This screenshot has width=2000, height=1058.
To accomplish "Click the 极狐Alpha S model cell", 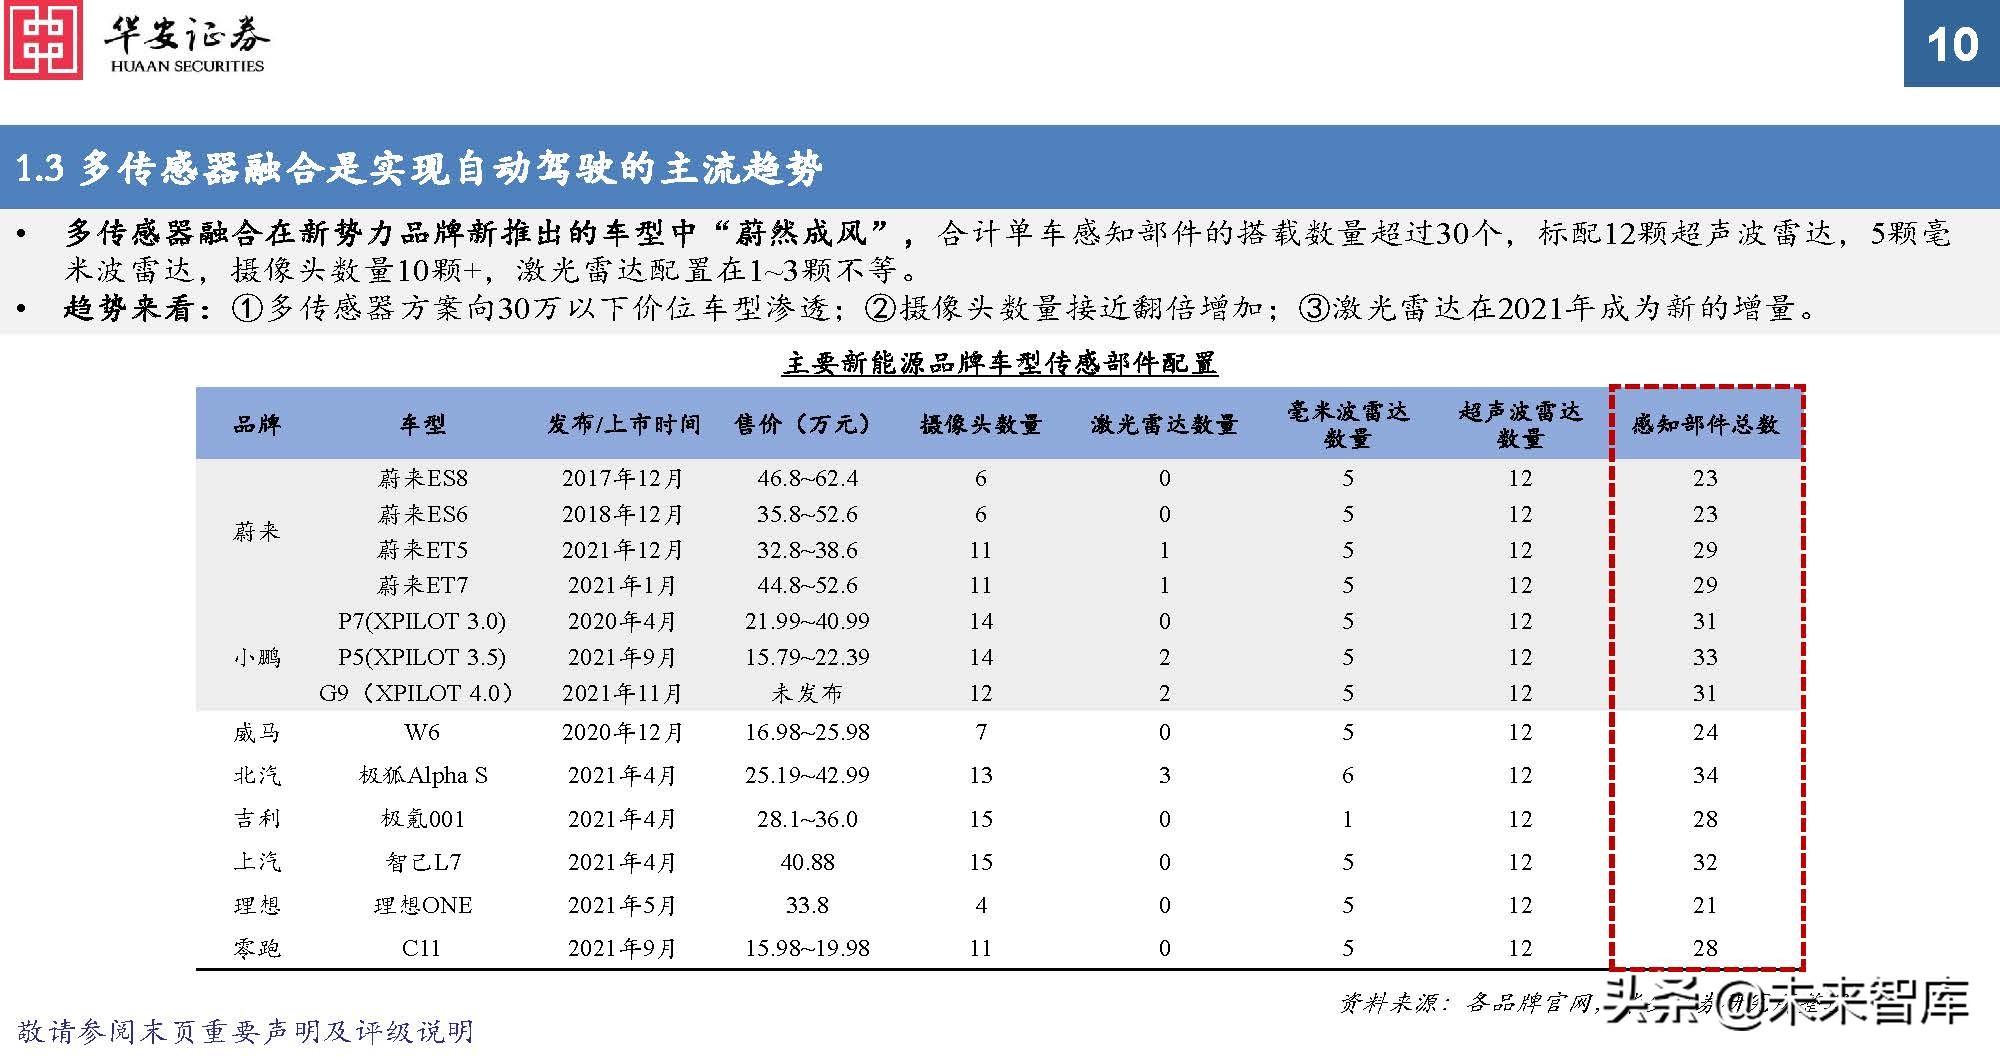I will tap(422, 775).
